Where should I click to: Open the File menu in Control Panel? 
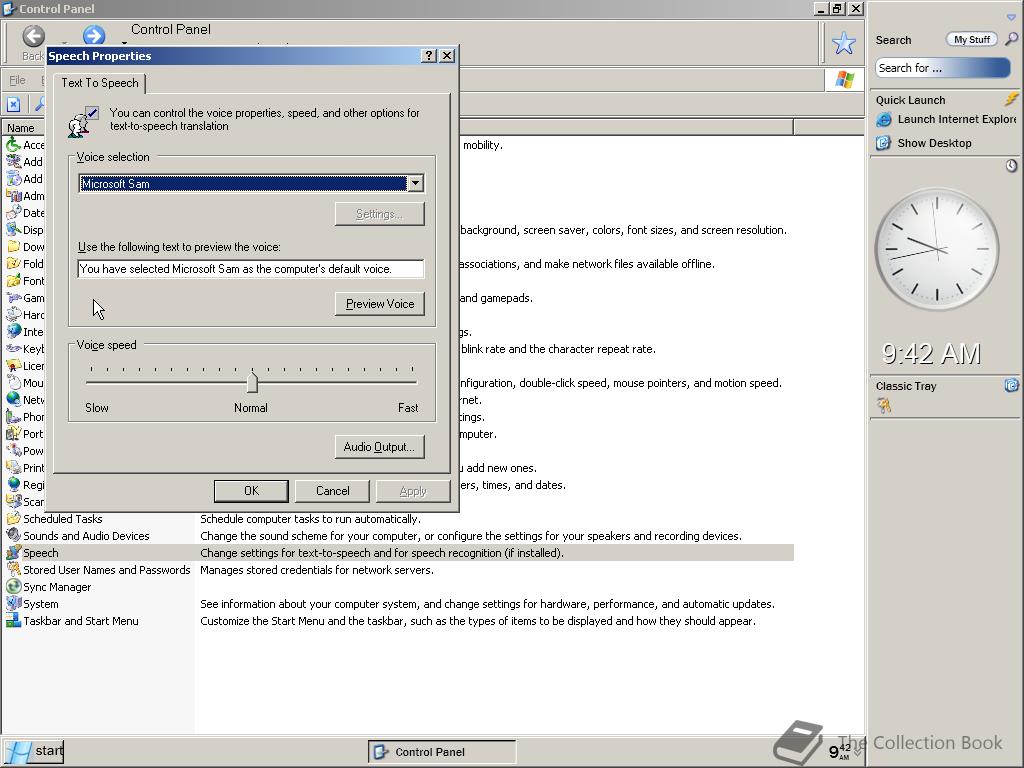(x=17, y=80)
